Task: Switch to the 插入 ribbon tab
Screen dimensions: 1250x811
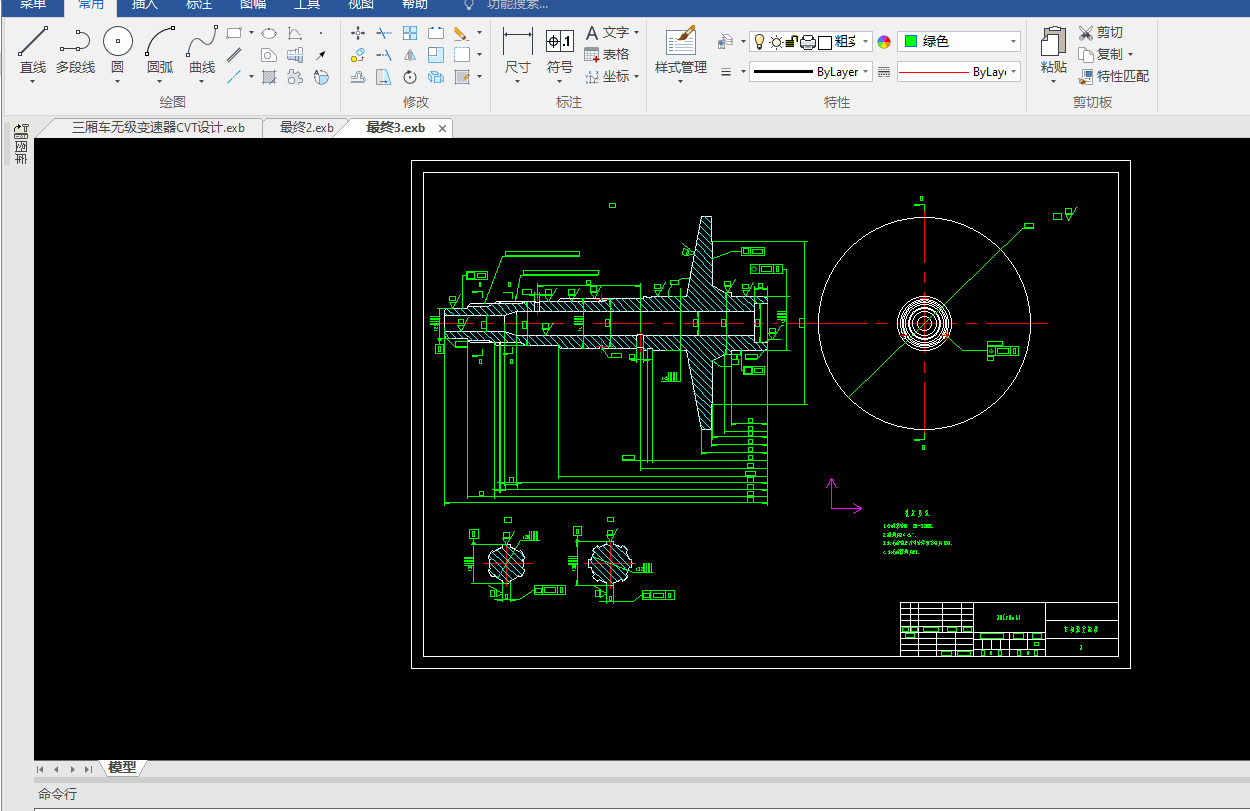Action: [145, 4]
